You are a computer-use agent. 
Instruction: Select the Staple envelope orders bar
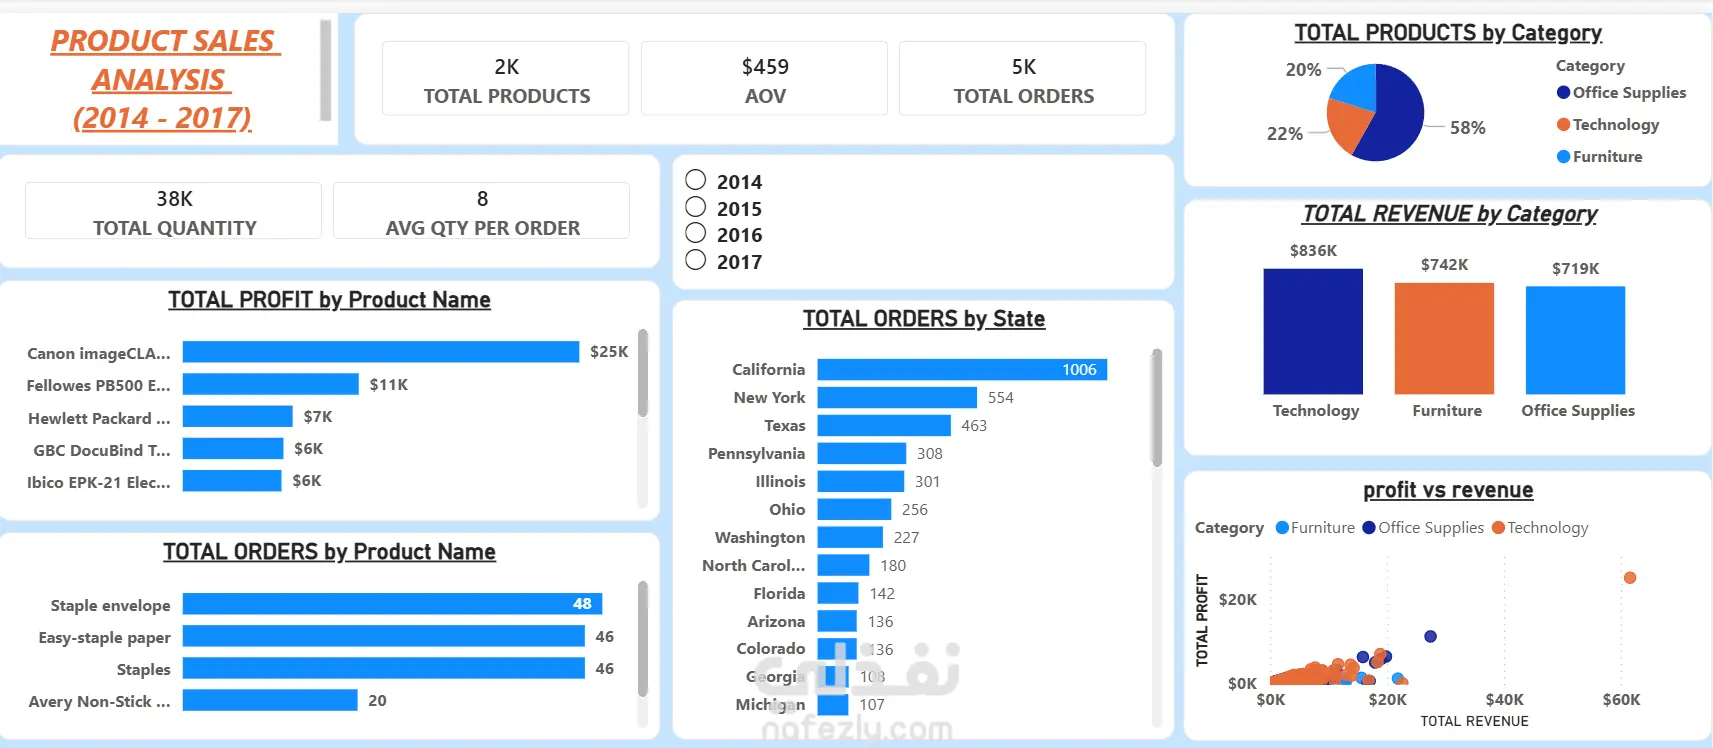[392, 604]
